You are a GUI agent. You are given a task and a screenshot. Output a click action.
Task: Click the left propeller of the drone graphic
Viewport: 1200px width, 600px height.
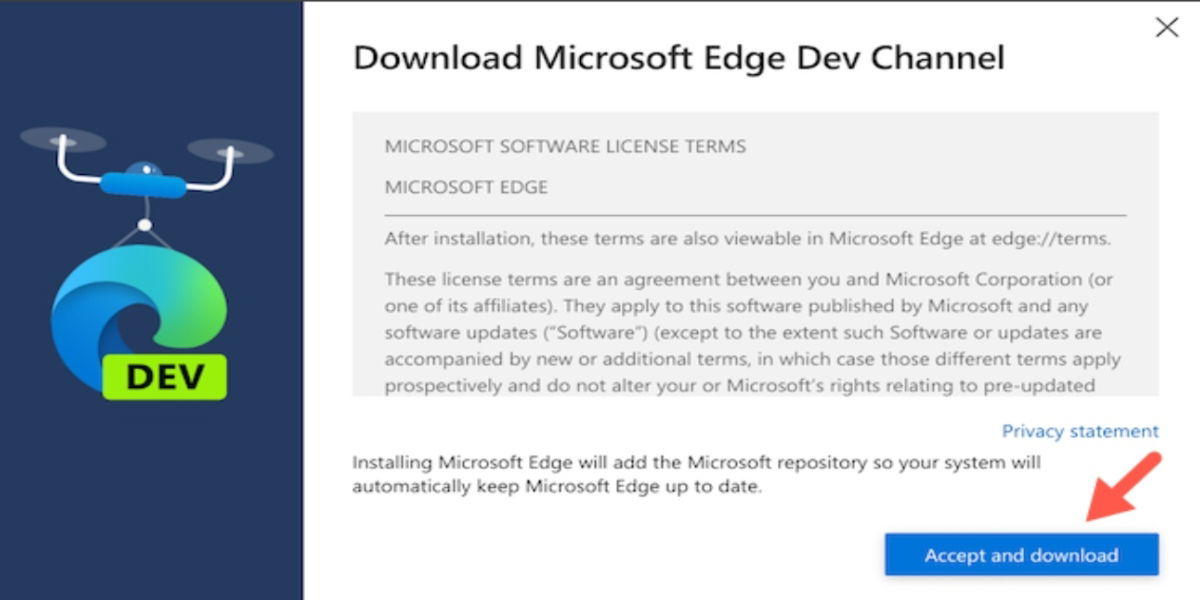coord(63,140)
